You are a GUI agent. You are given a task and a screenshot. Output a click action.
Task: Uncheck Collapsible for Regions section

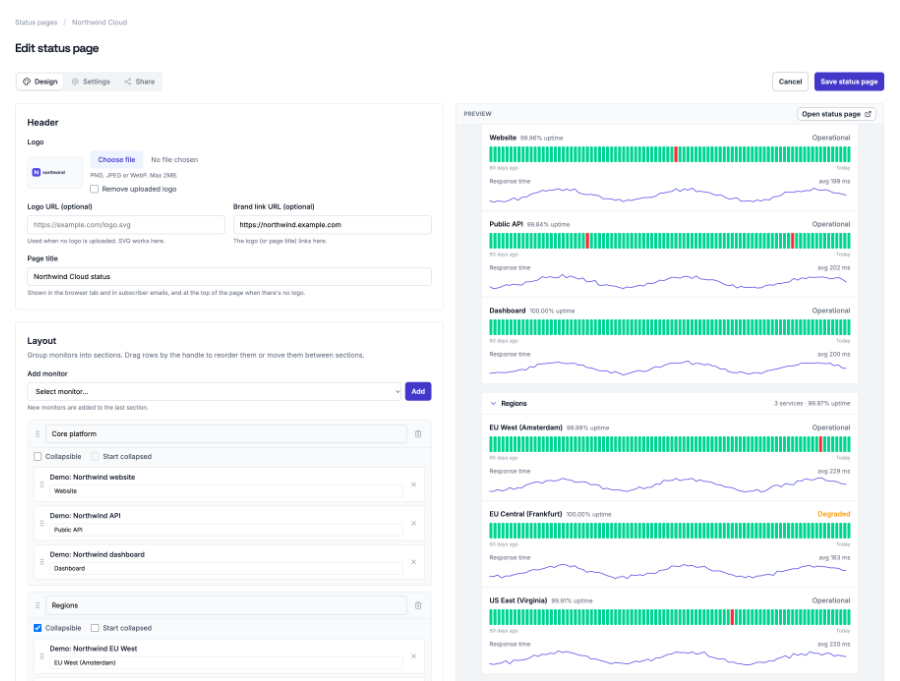(38, 628)
